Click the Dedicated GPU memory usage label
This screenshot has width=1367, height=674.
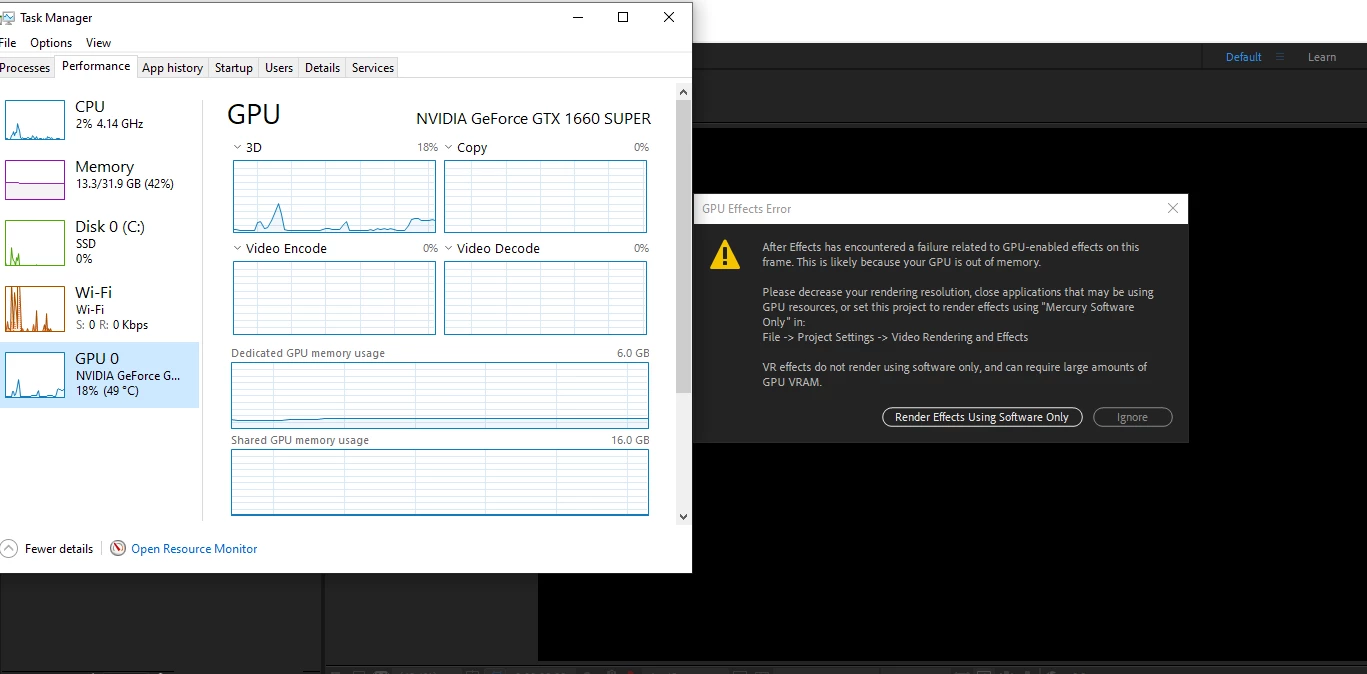[308, 353]
